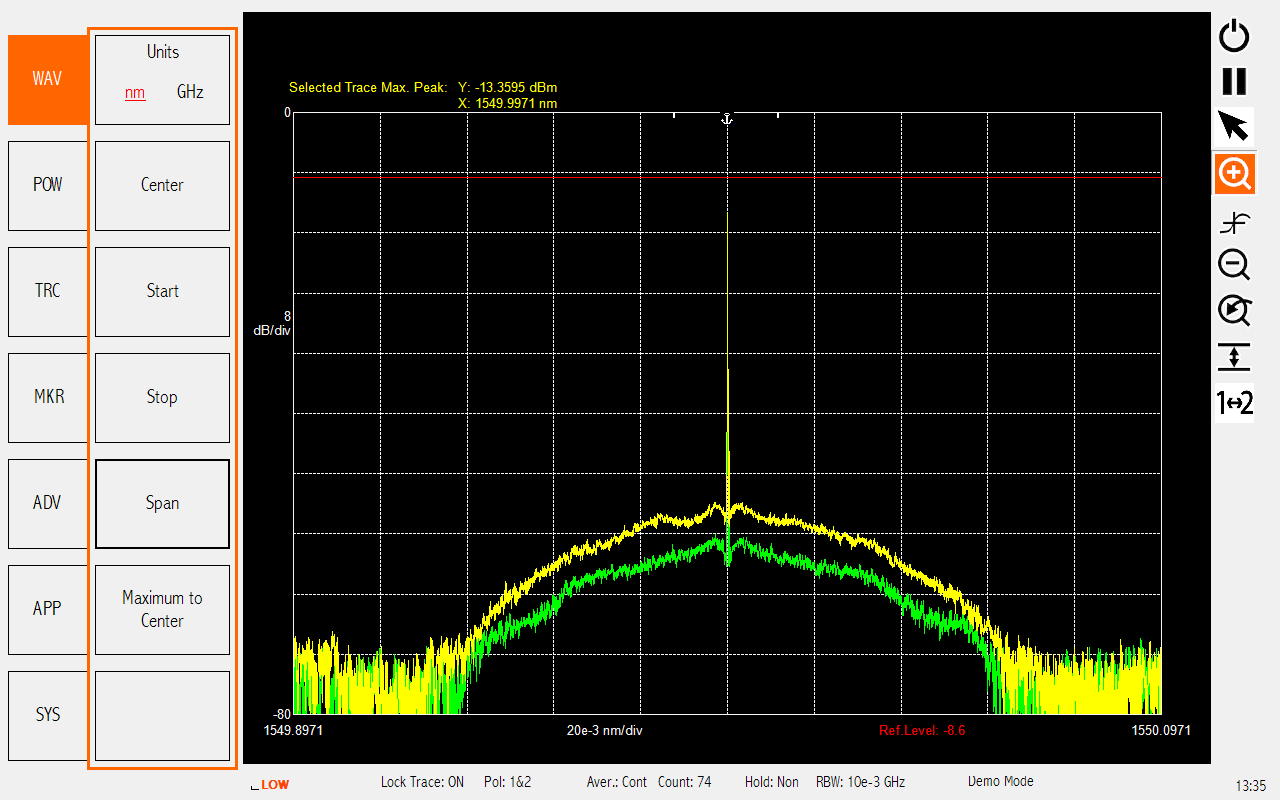
Task: Click the Span button
Action: 162,503
